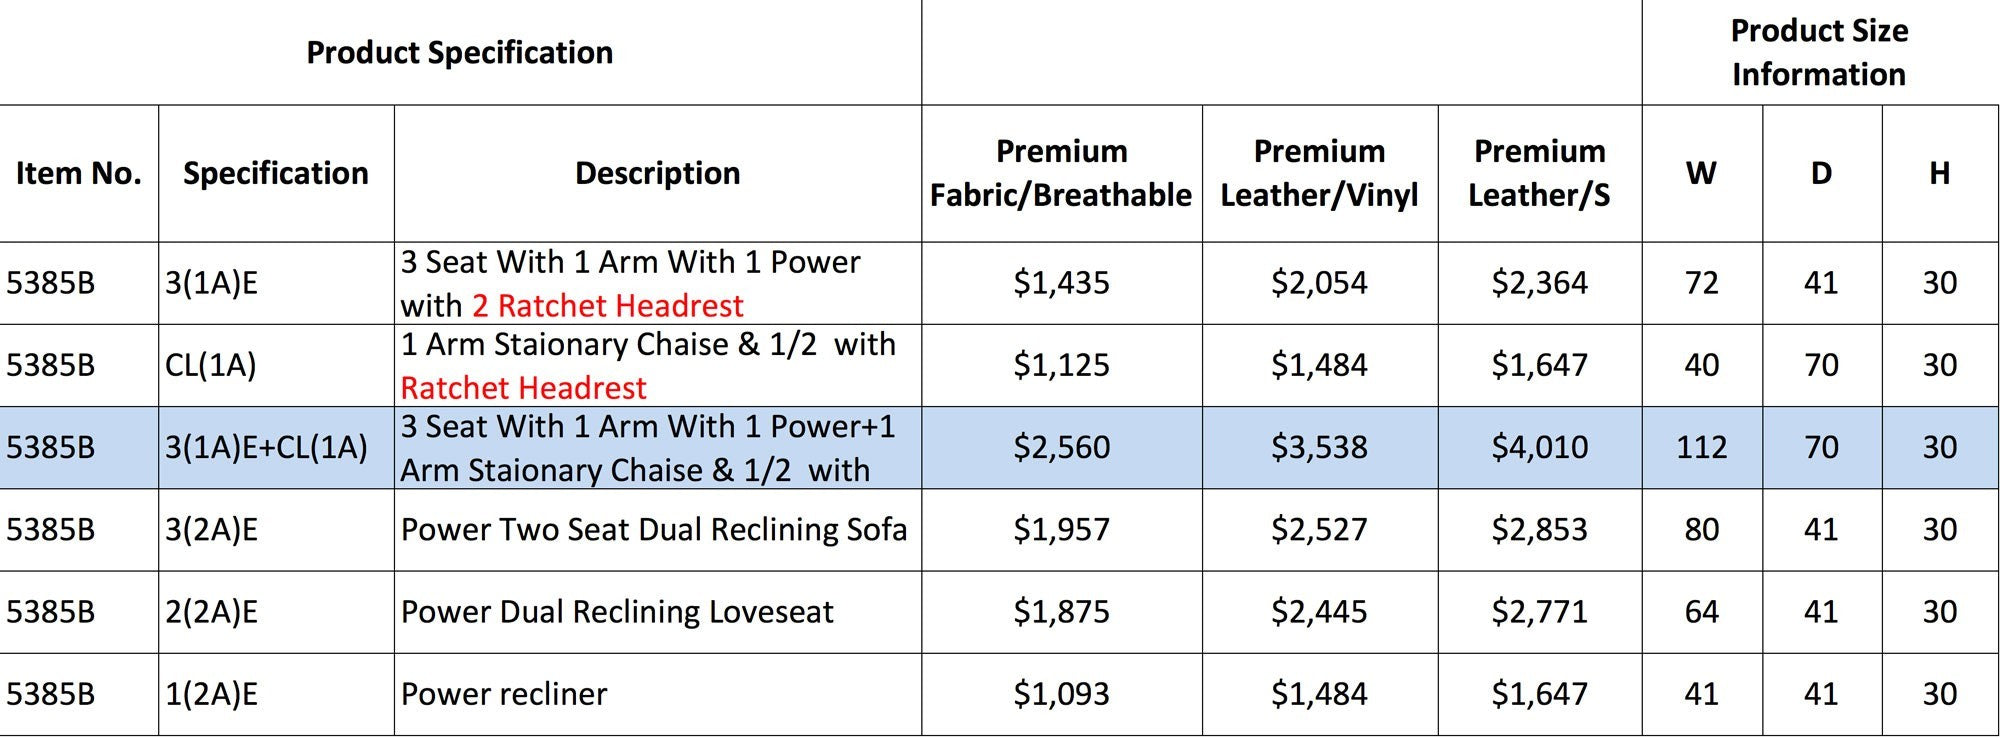Image resolution: width=2000 pixels, height=738 pixels.
Task: Click the $3,538 cell in highlighted row
Action: (x=1320, y=447)
